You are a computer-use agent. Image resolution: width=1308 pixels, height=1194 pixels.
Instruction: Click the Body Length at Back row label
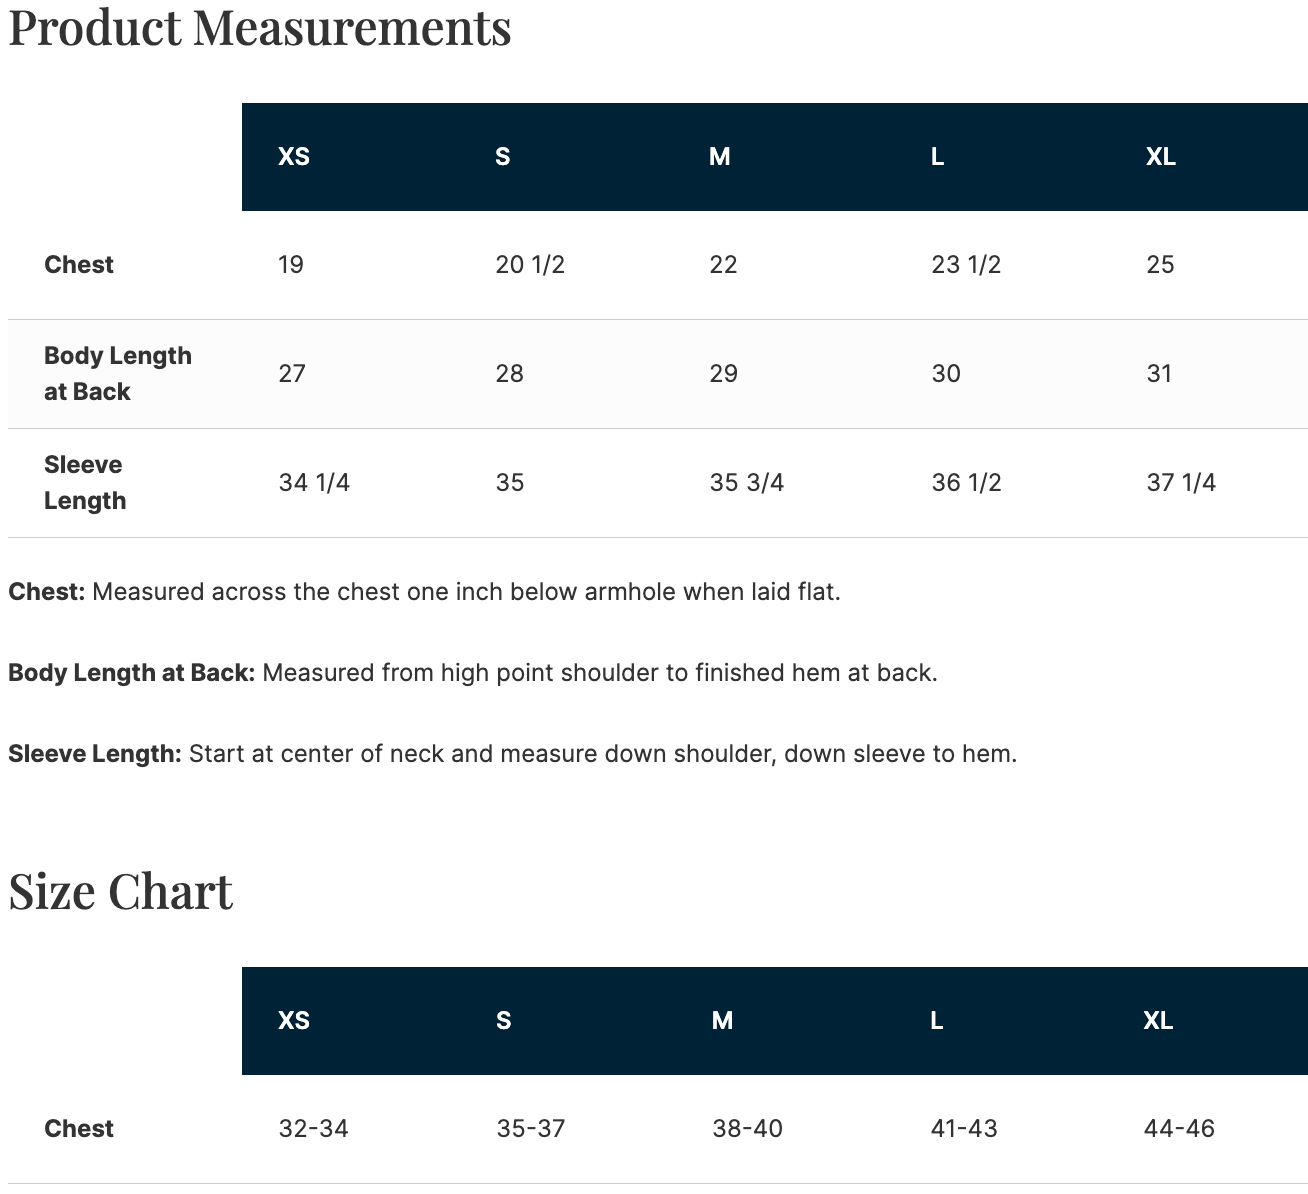[118, 374]
